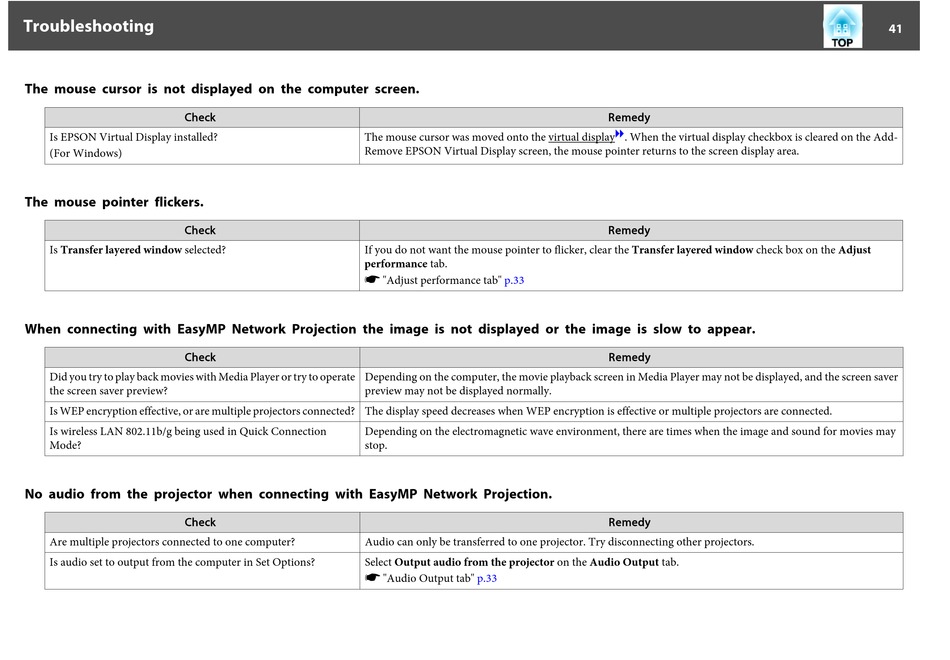Click remedy 'Audio can only be transferred to one projector'
Screen dimensions: 950x660
tap(631, 542)
